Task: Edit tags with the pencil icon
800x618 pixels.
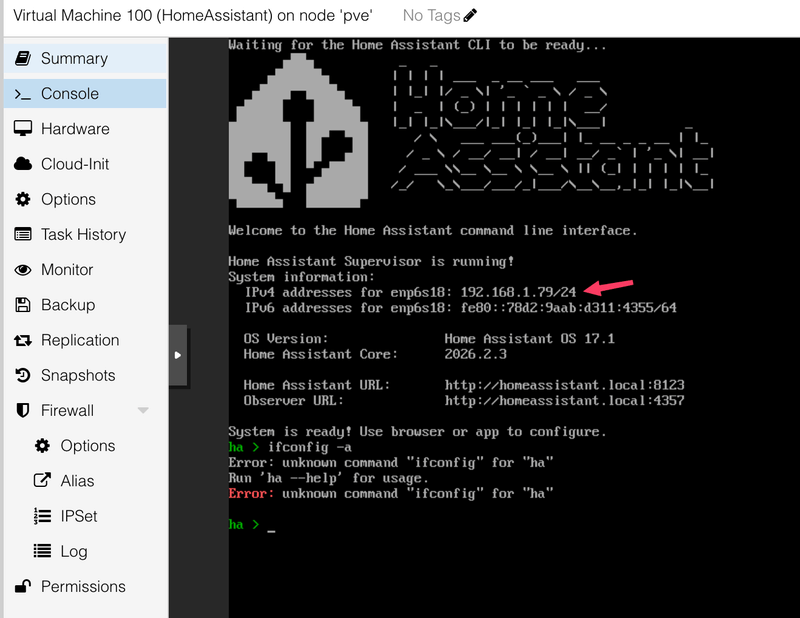Action: (x=470, y=15)
